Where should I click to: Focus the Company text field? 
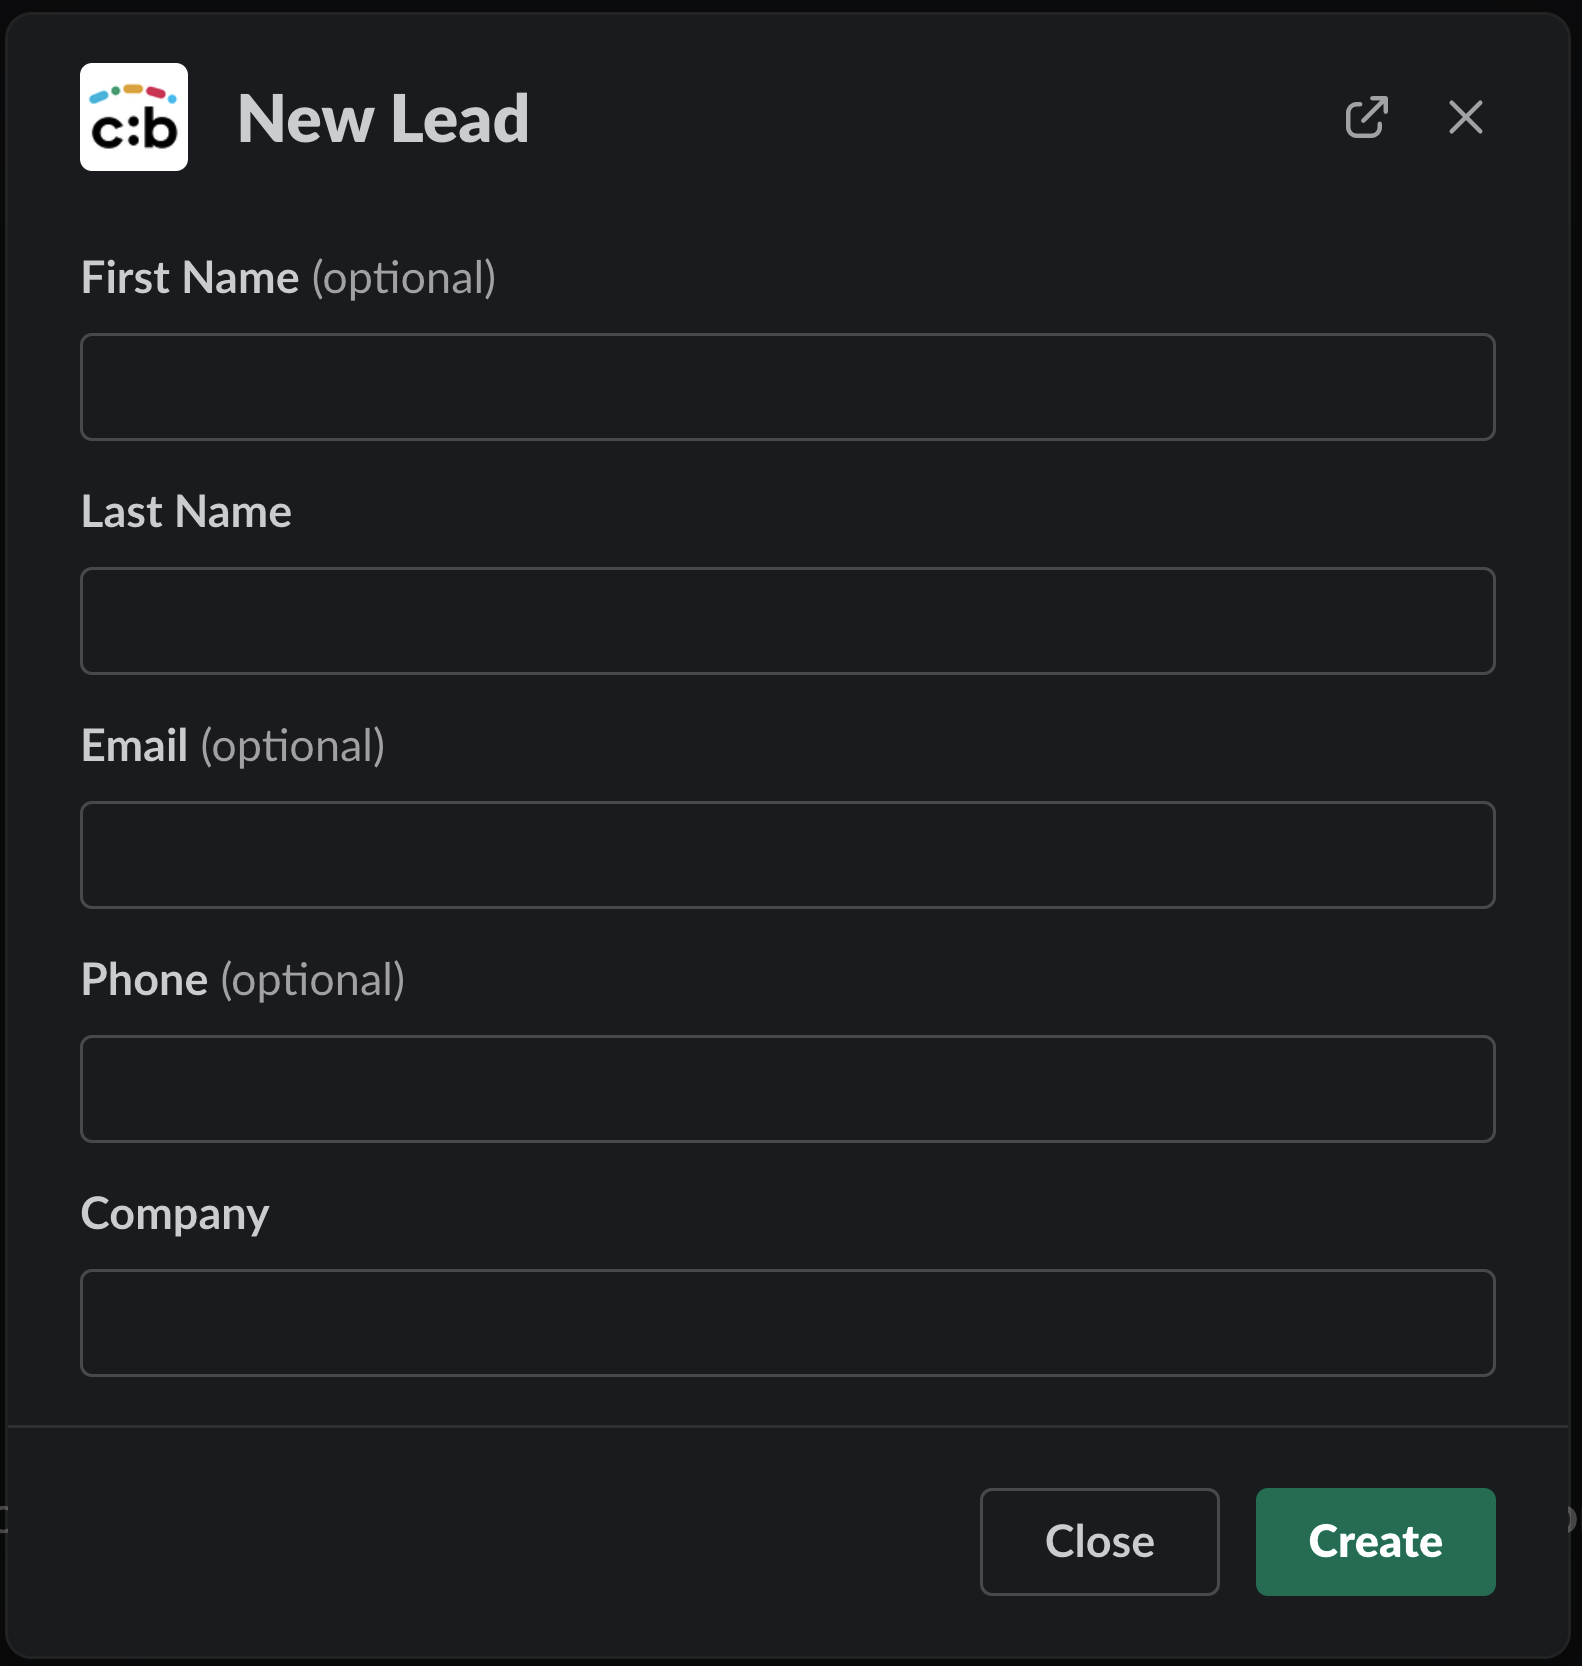[x=787, y=1323]
